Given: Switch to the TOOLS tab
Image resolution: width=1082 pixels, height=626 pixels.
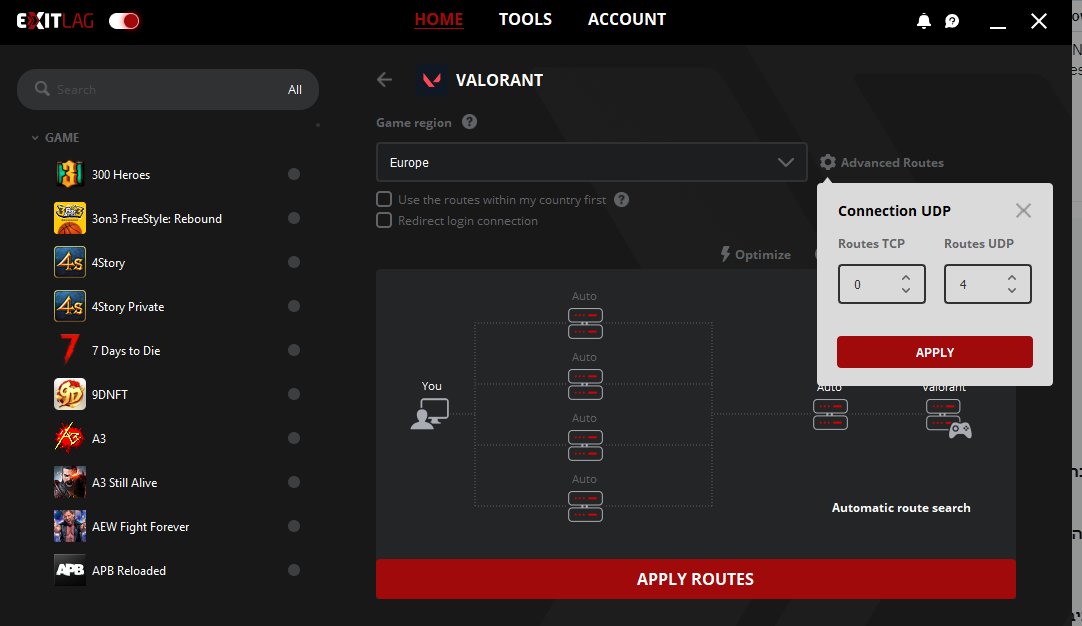Looking at the screenshot, I should [x=525, y=19].
